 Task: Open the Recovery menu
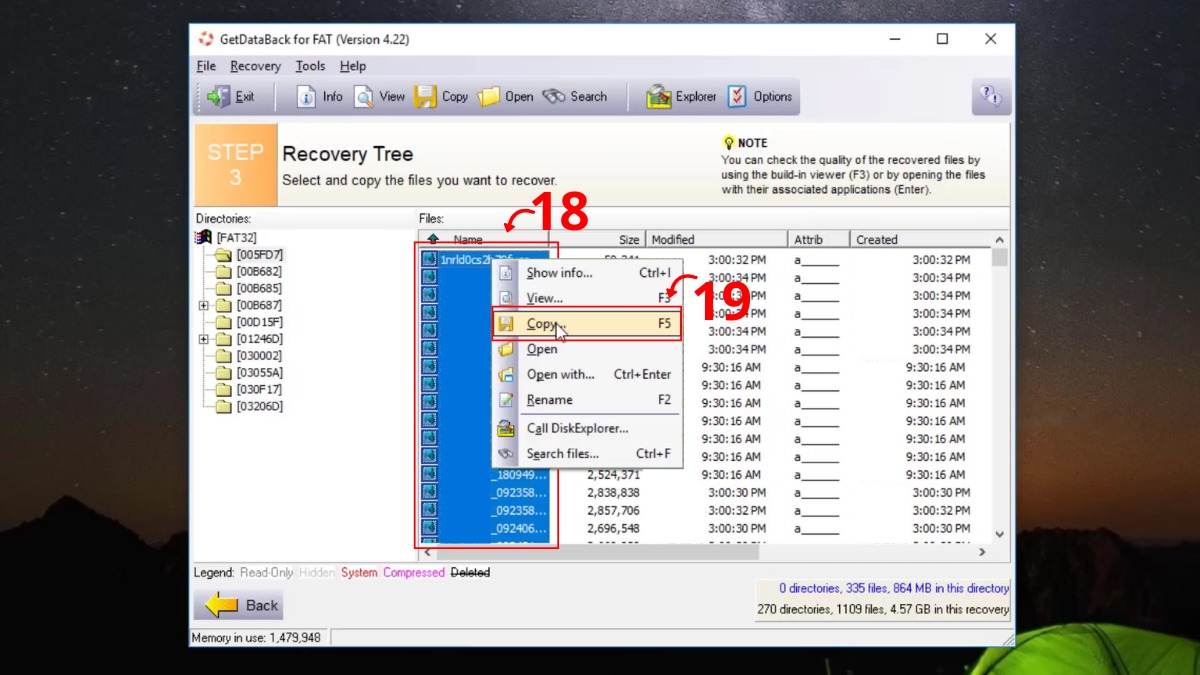255,66
